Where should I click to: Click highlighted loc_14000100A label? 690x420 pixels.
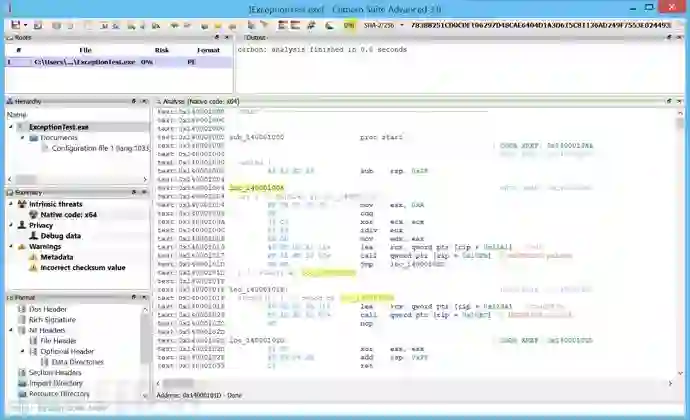(x=257, y=188)
